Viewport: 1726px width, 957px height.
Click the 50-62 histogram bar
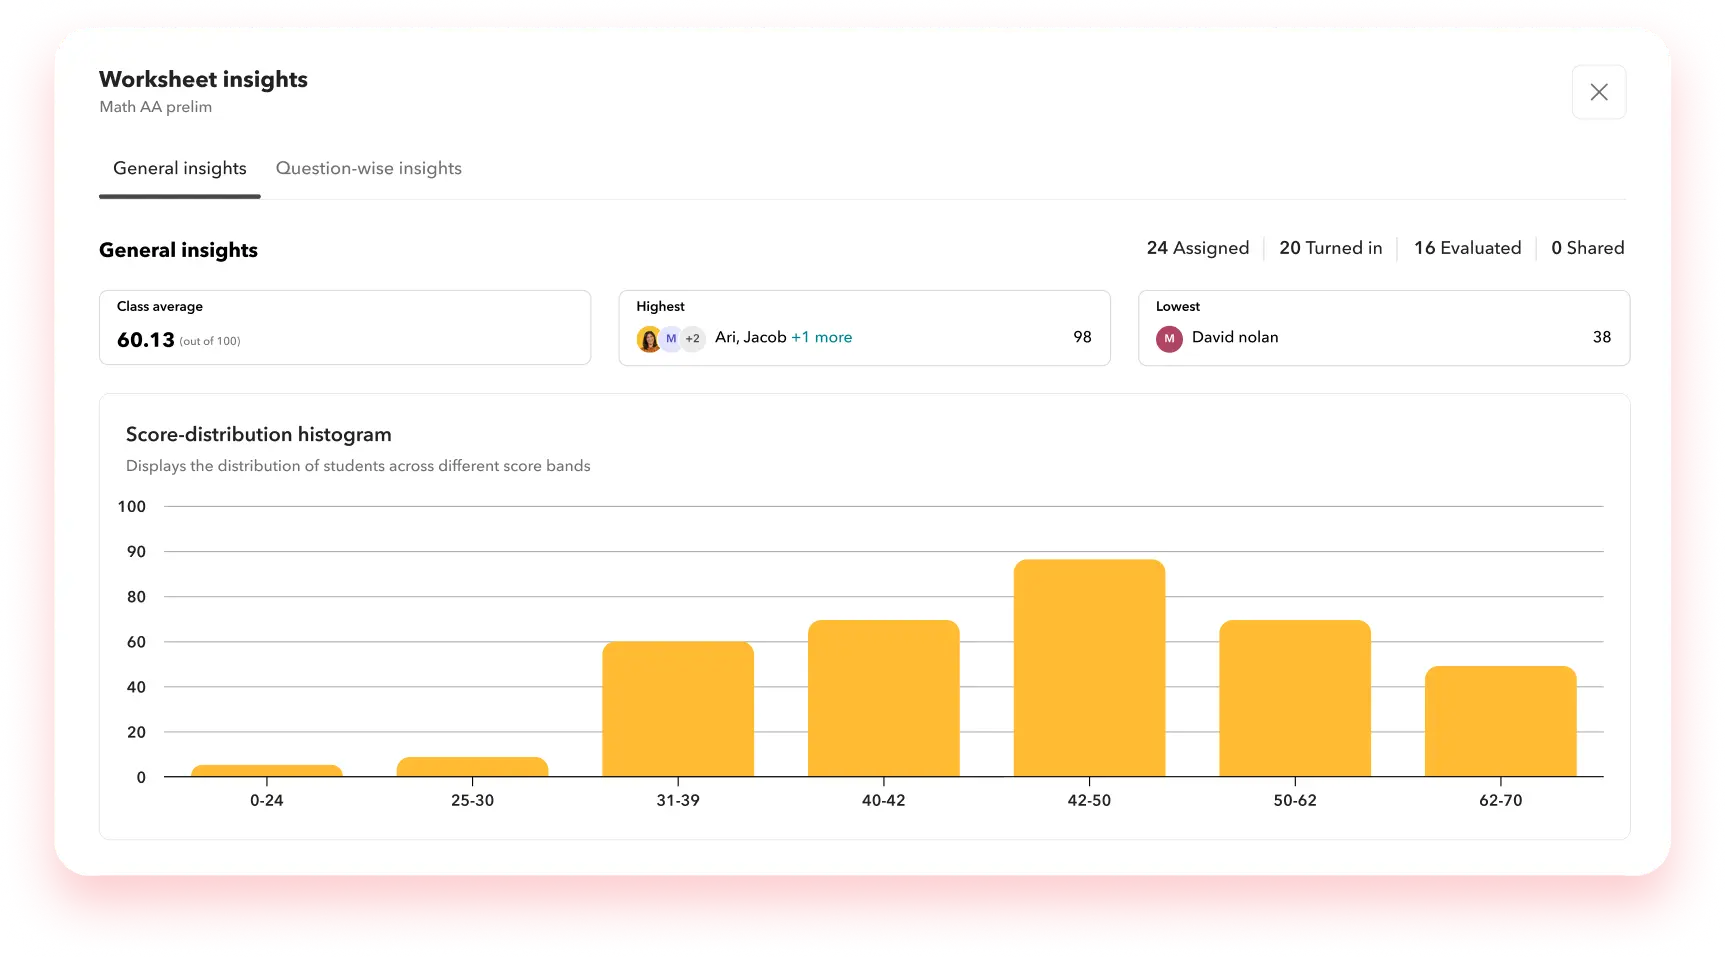pyautogui.click(x=1295, y=698)
